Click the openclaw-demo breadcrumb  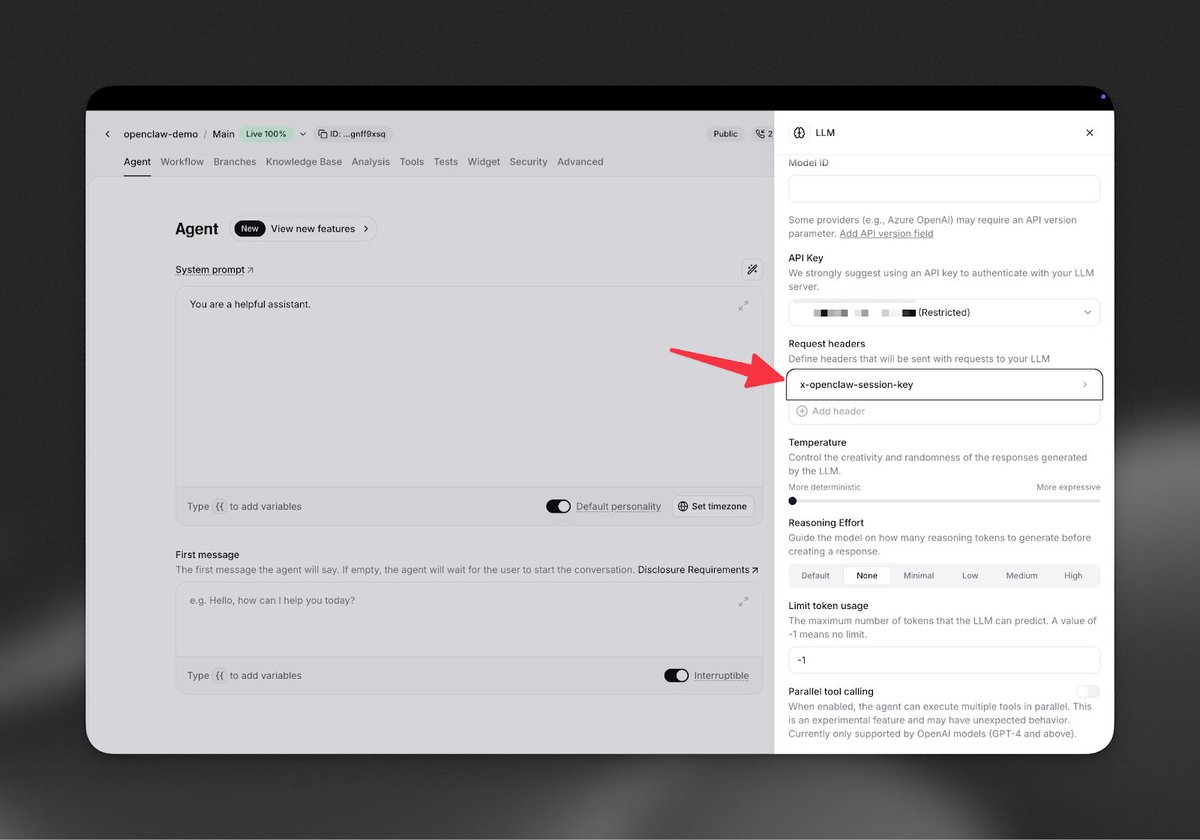160,134
